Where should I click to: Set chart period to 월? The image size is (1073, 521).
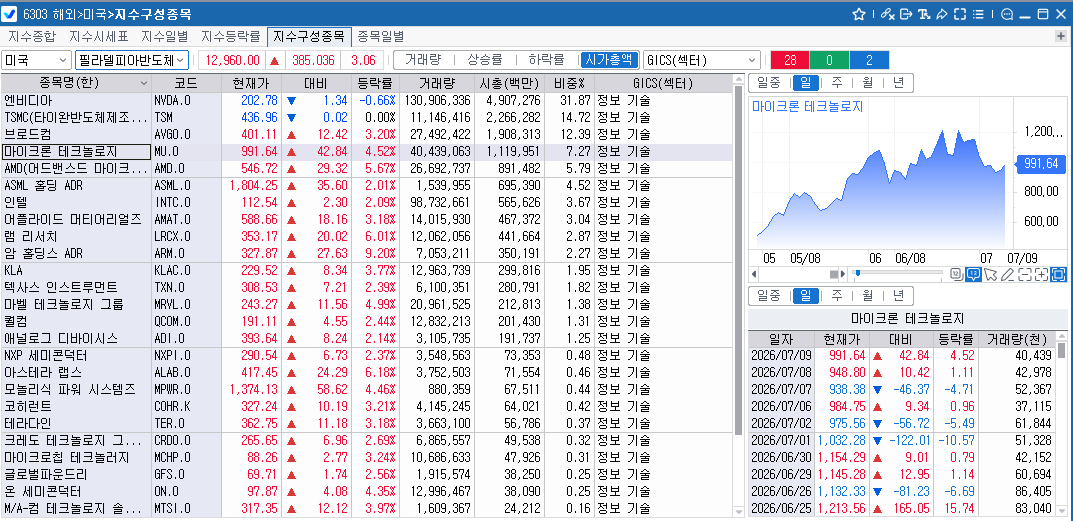(x=867, y=83)
